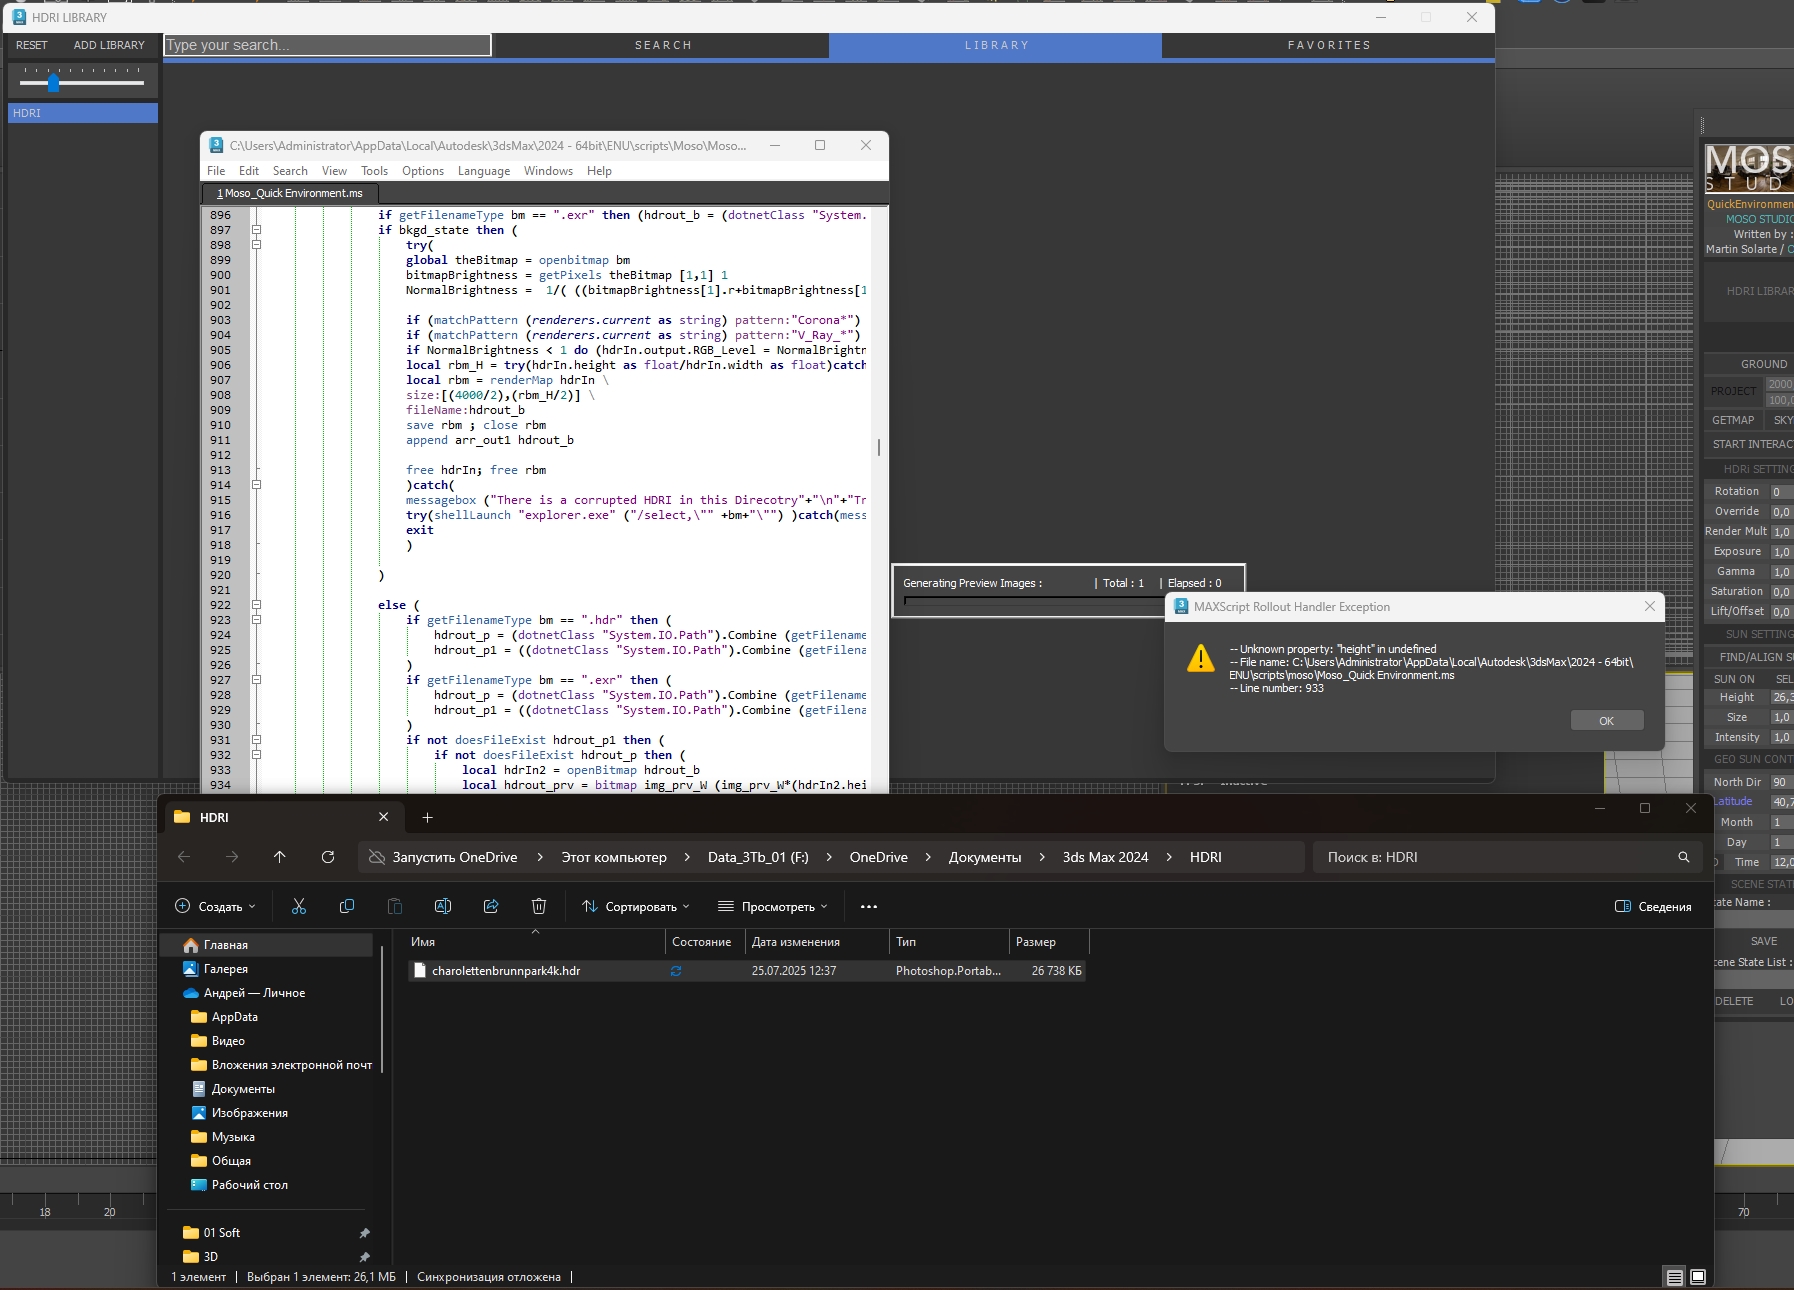This screenshot has height=1290, width=1794.
Task: Collapse the code fold at line 922
Action: point(256,605)
